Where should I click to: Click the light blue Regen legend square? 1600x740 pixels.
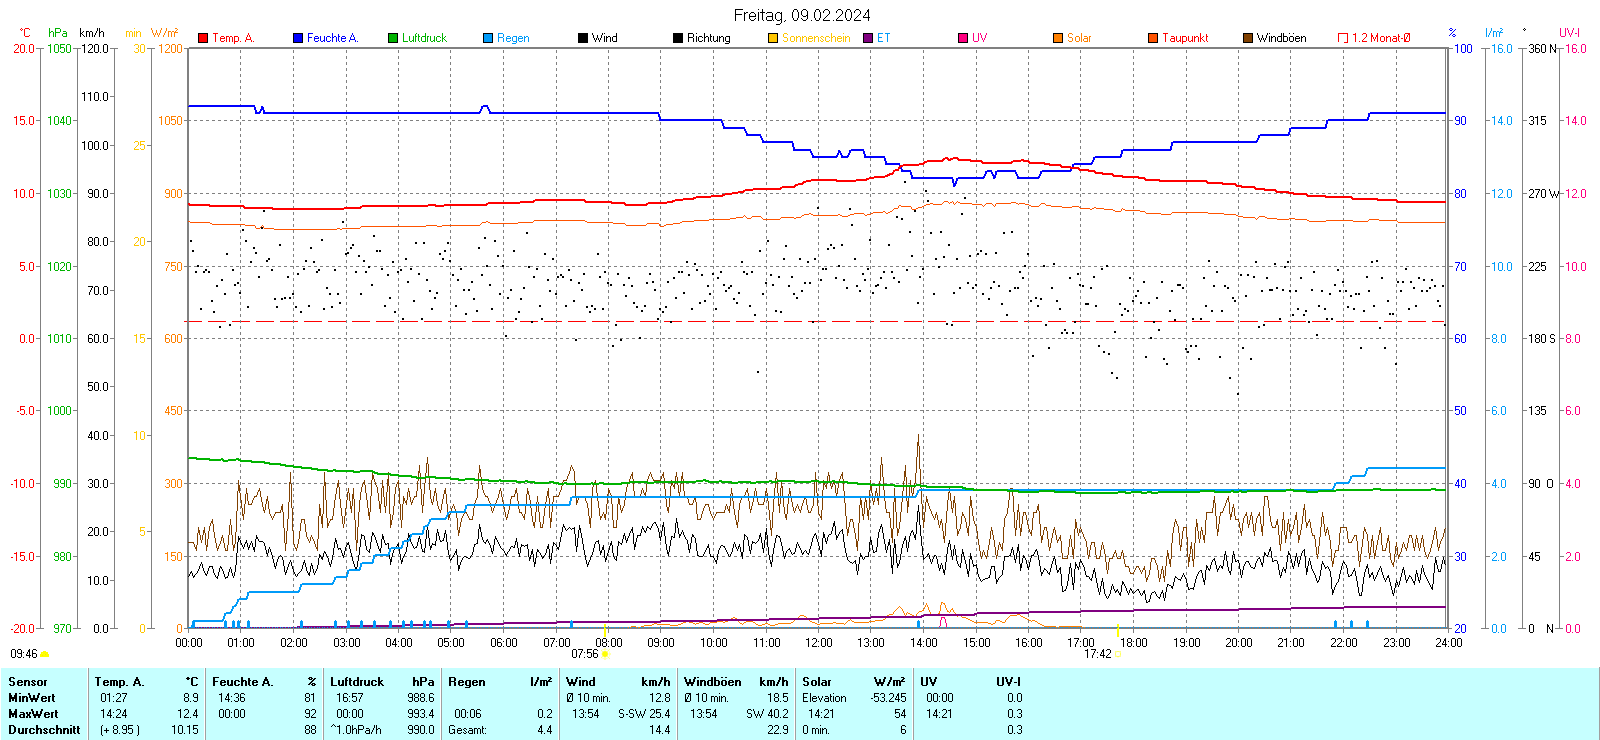[x=488, y=38]
